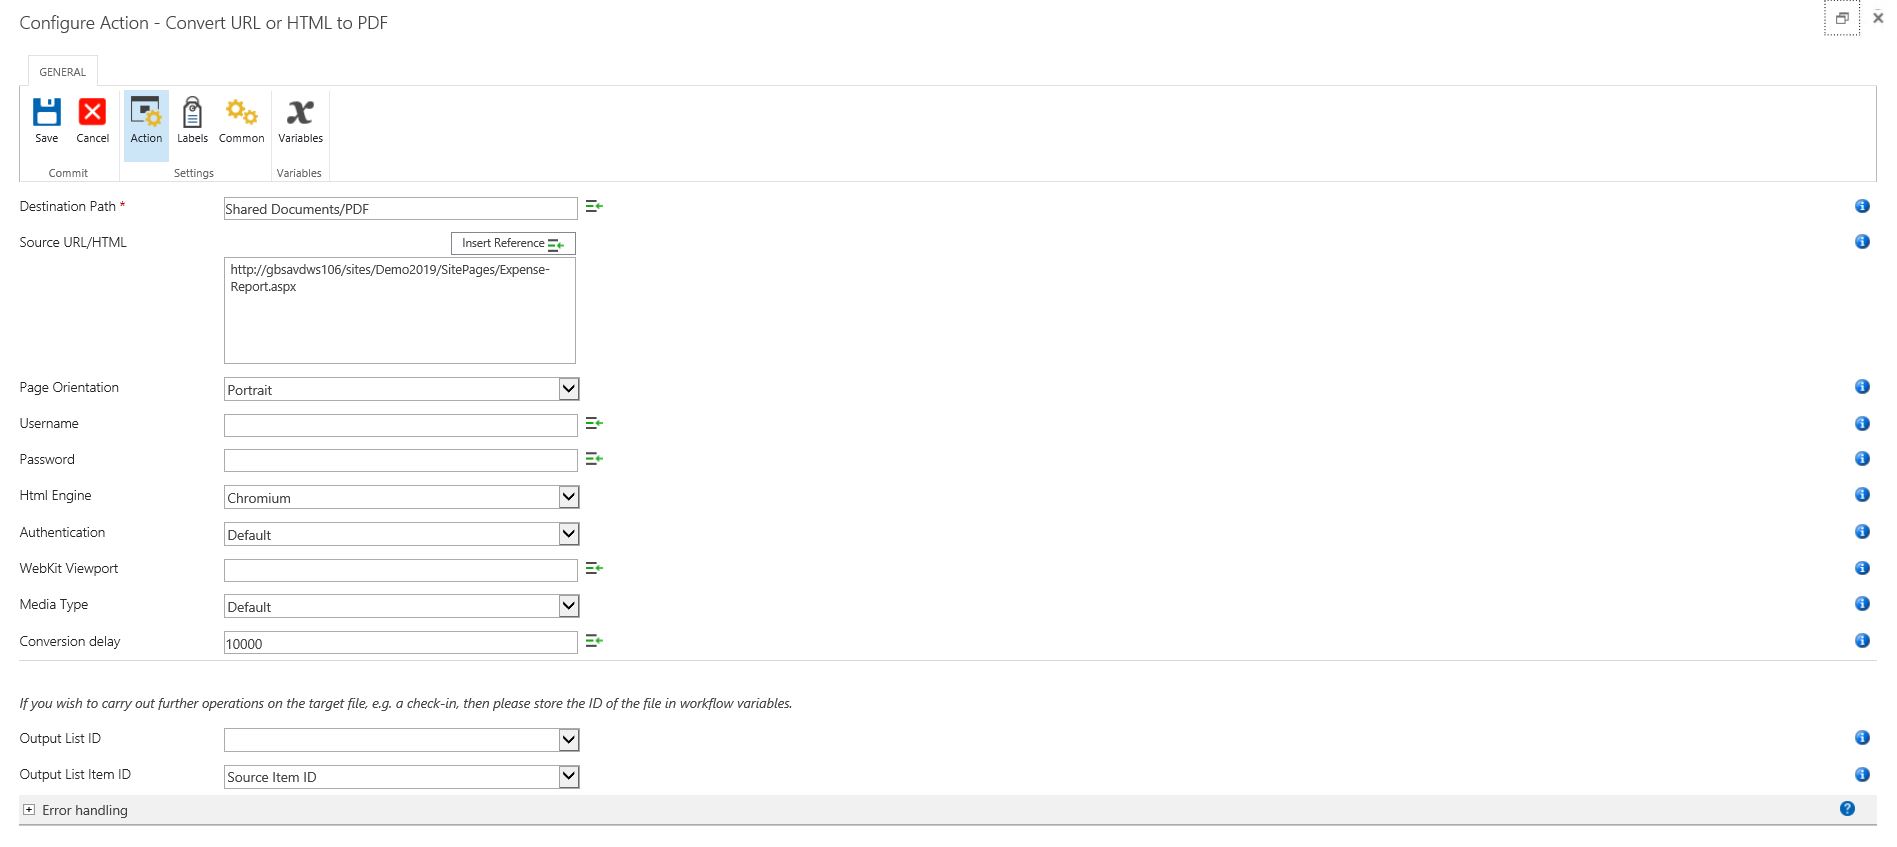Open the Media Type dropdown

click(x=401, y=606)
